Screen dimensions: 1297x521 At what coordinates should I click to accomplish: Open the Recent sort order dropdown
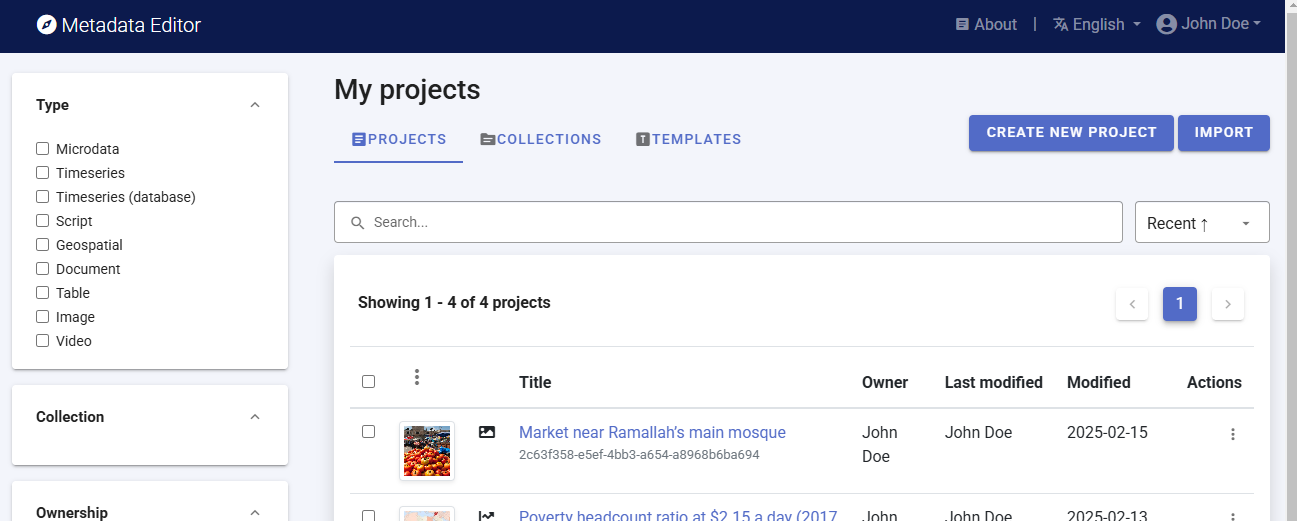(1201, 223)
